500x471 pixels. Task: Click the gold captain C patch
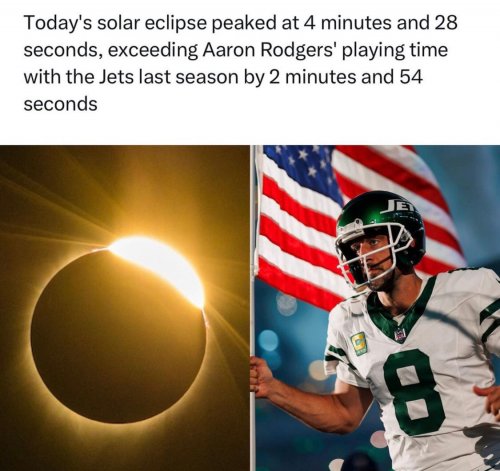coord(359,344)
